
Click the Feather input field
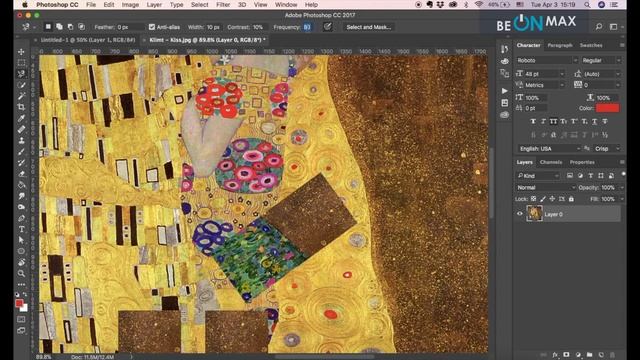coord(130,27)
